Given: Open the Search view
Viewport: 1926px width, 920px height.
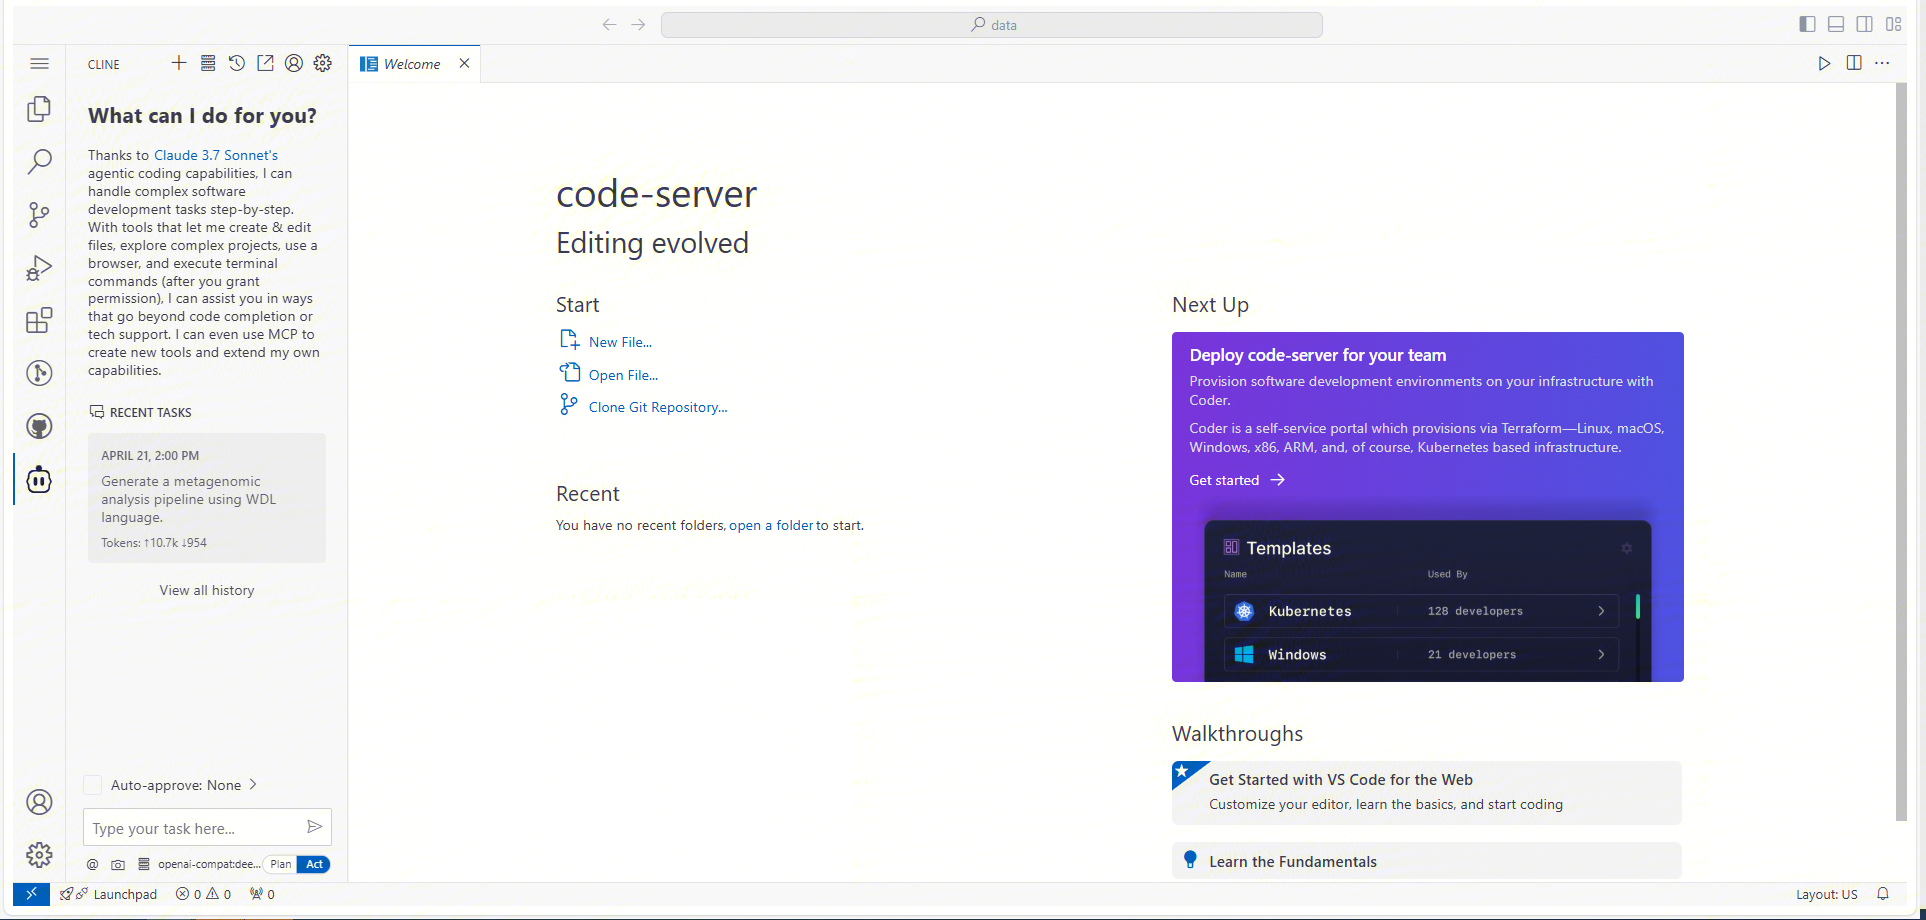Looking at the screenshot, I should click(39, 162).
